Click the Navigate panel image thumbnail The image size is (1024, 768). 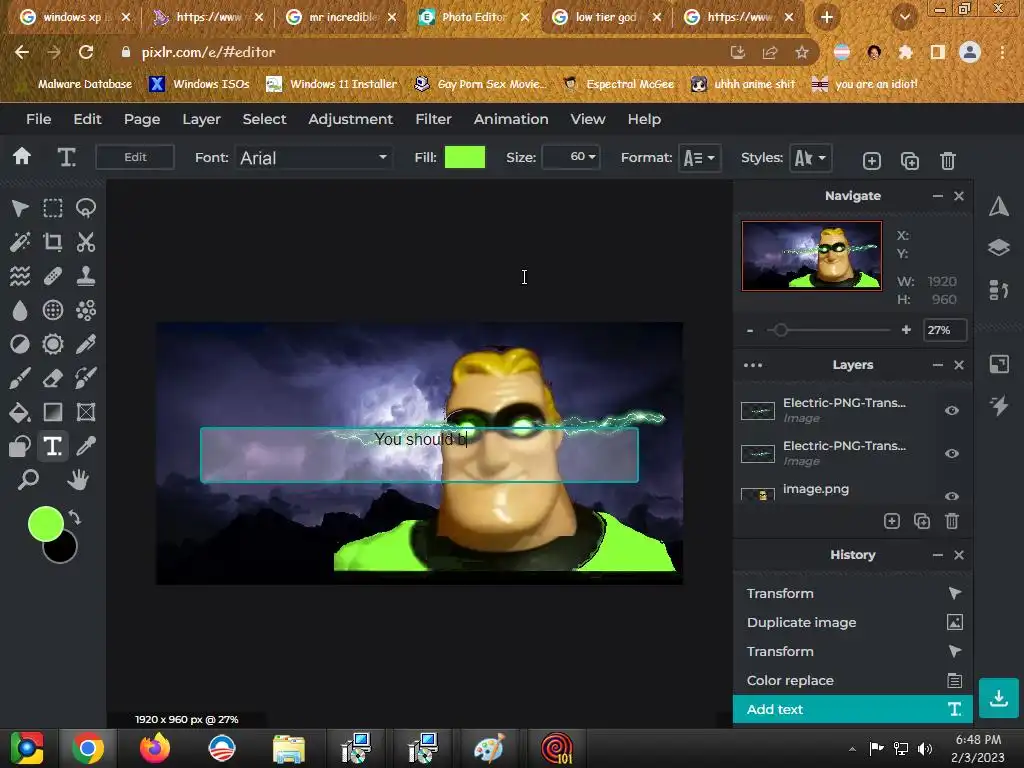click(812, 255)
